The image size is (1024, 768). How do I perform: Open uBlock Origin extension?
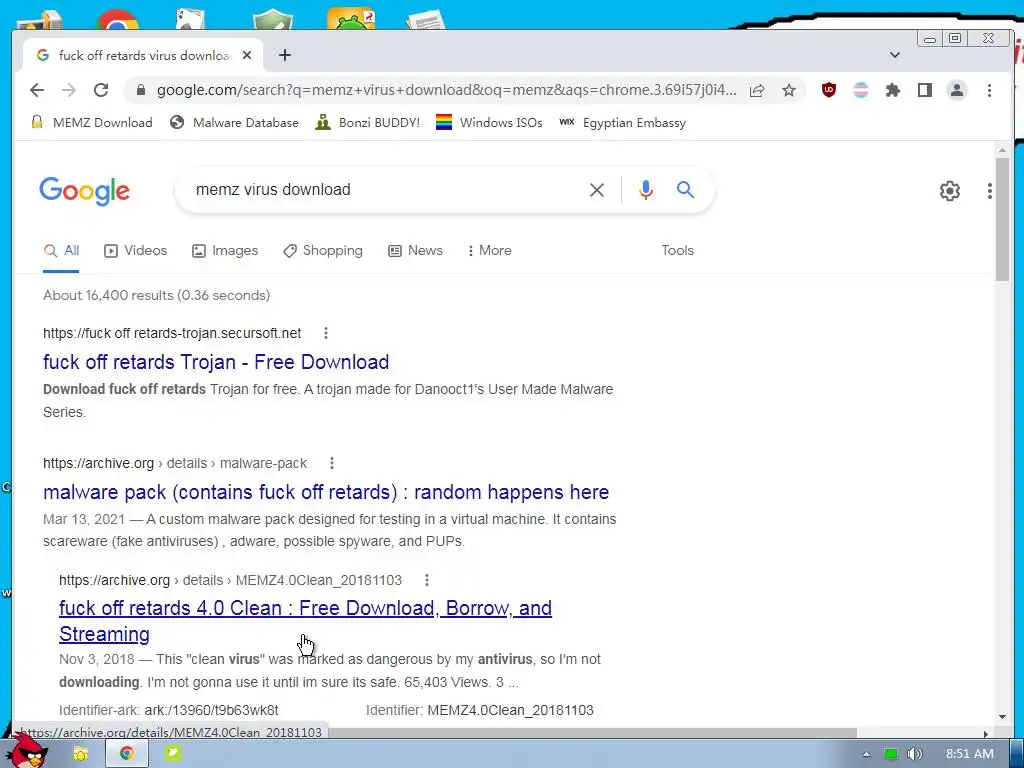(829, 90)
